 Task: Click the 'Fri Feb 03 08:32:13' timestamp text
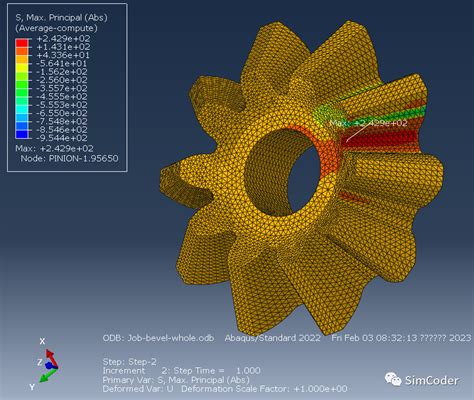click(x=374, y=338)
